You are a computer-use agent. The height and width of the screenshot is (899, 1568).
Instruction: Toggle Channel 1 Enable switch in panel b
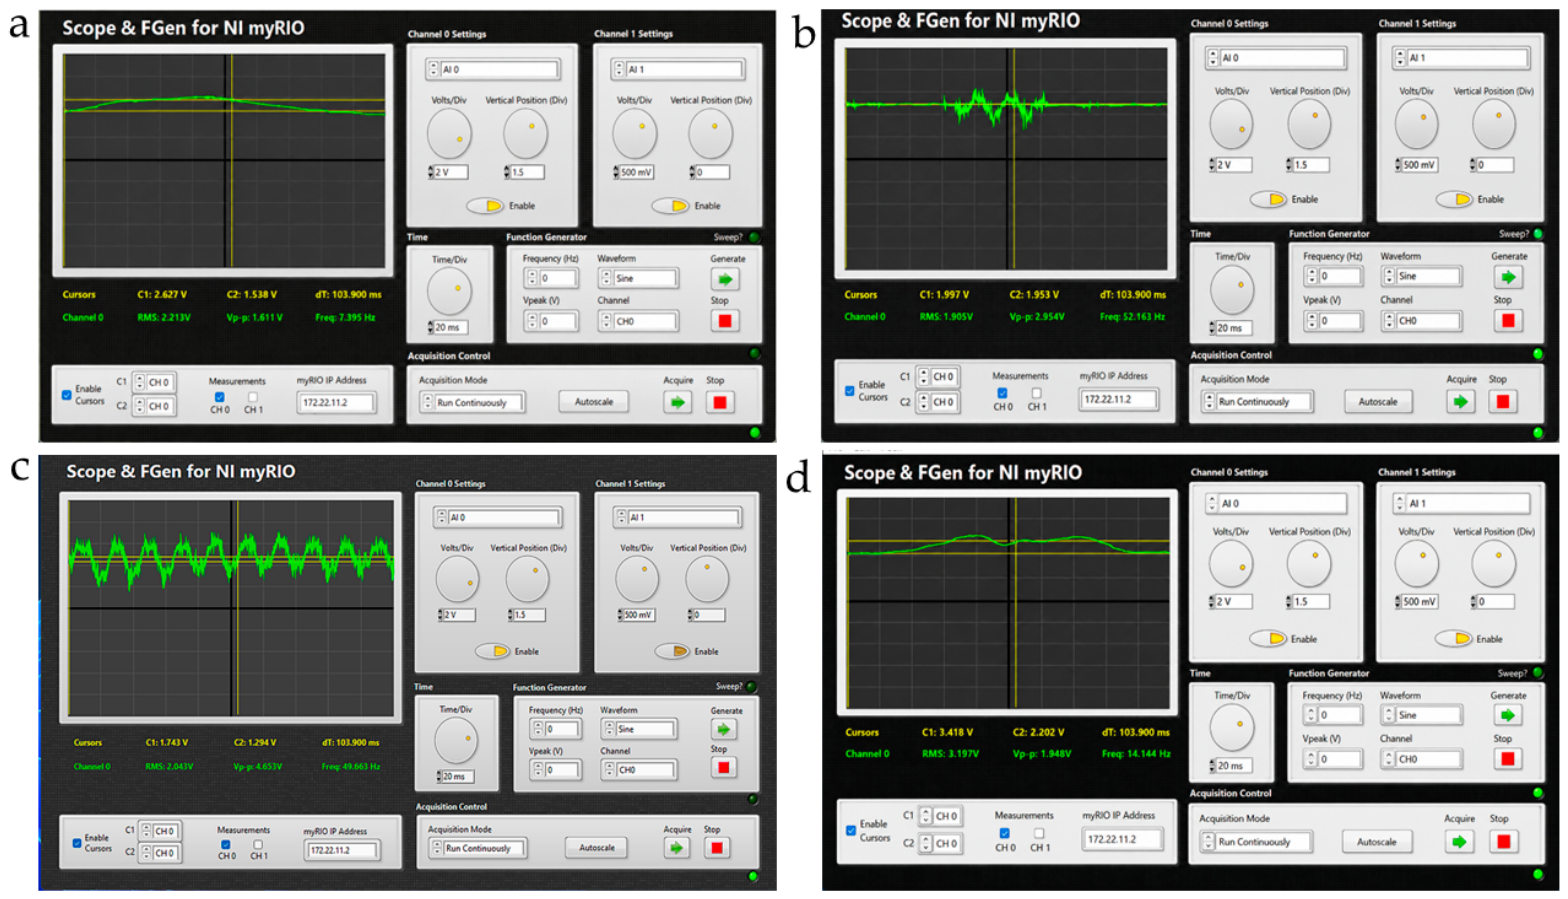coord(1455,199)
